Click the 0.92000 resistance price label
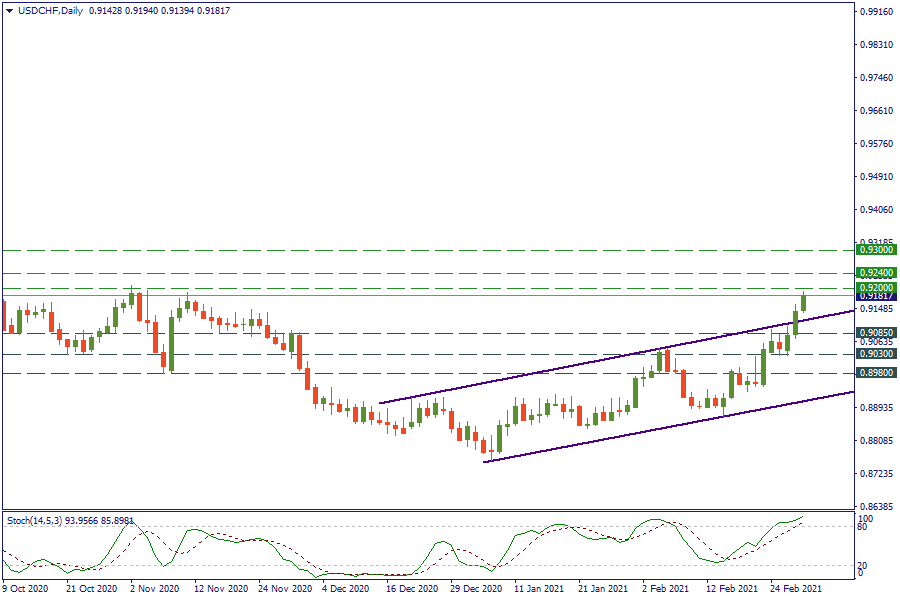 coord(876,288)
